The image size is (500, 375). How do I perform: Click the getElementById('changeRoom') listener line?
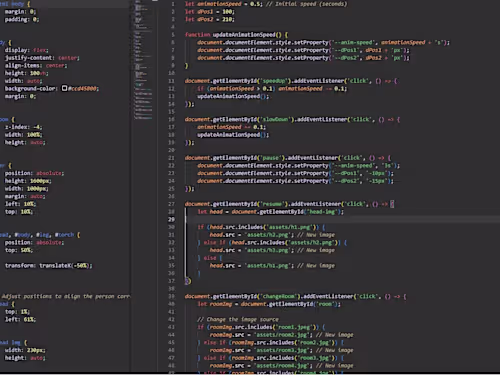pyautogui.click(x=296, y=296)
